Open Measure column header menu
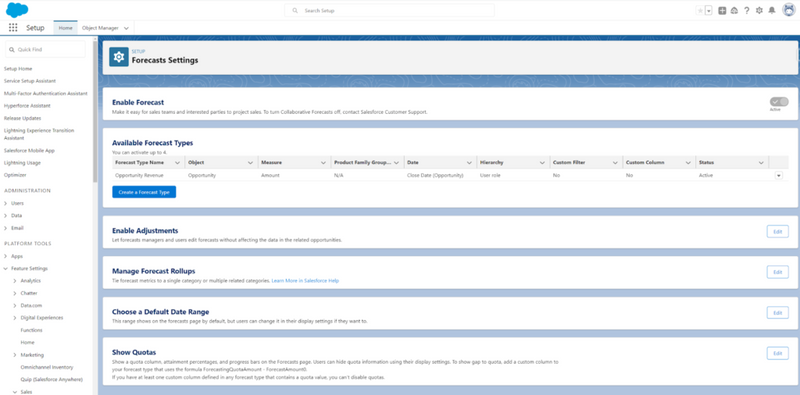The width and height of the screenshot is (800, 395). point(323,162)
